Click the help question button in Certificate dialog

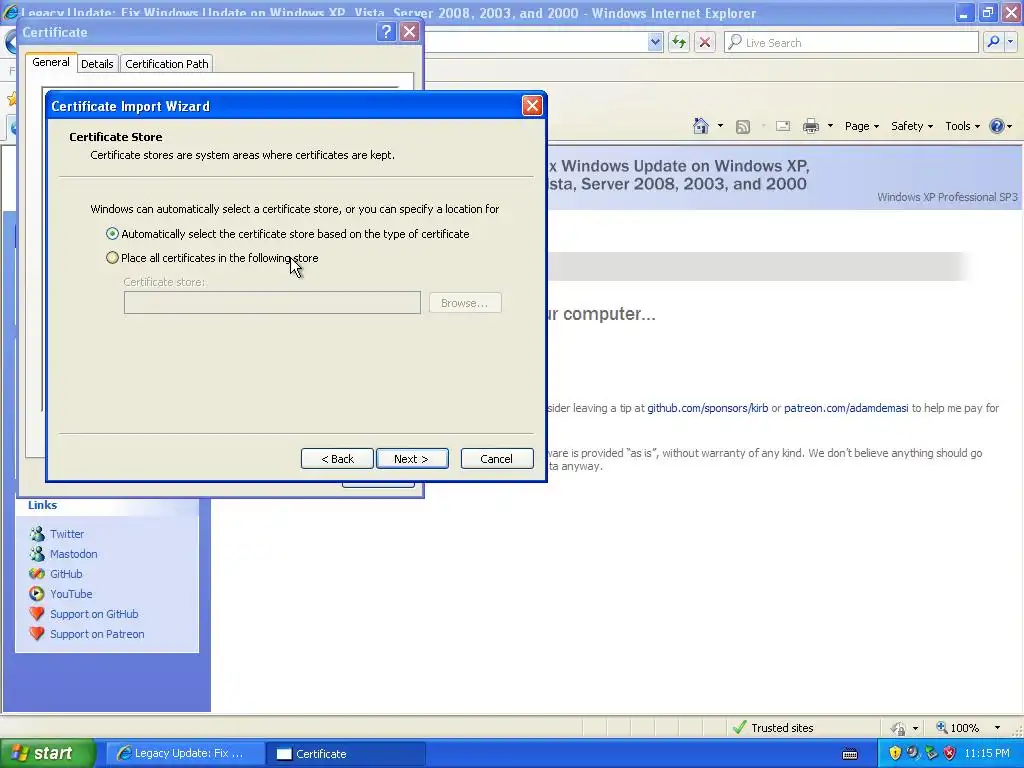(x=386, y=32)
